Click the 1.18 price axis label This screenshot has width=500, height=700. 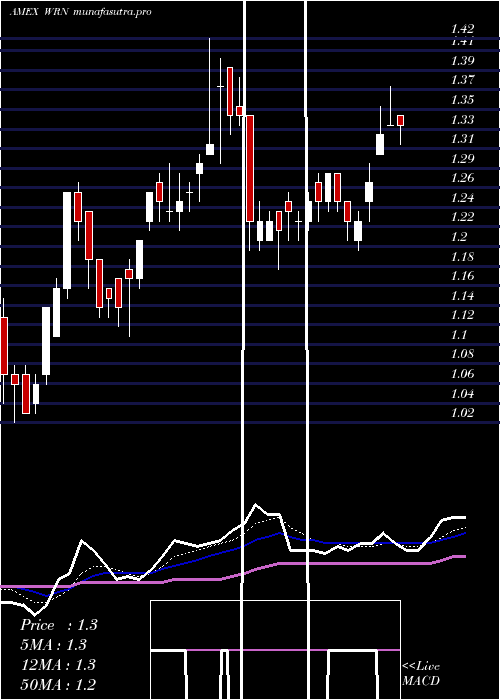(462, 256)
